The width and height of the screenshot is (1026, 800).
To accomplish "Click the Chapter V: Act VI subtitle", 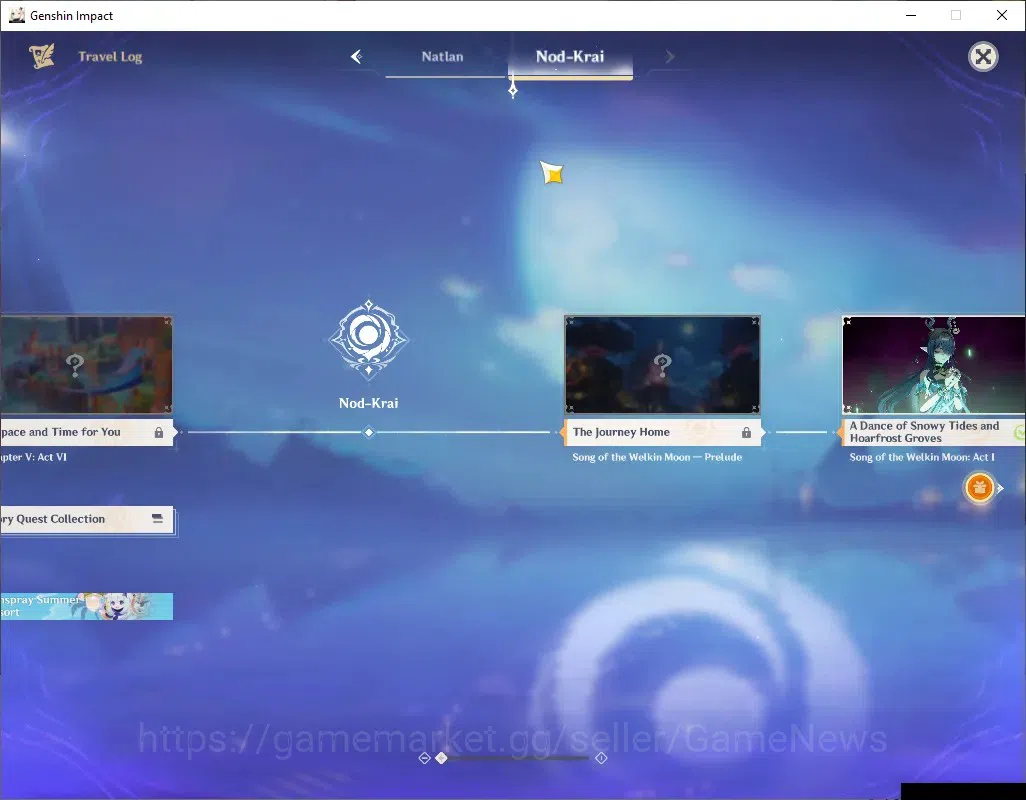I will tap(33, 457).
